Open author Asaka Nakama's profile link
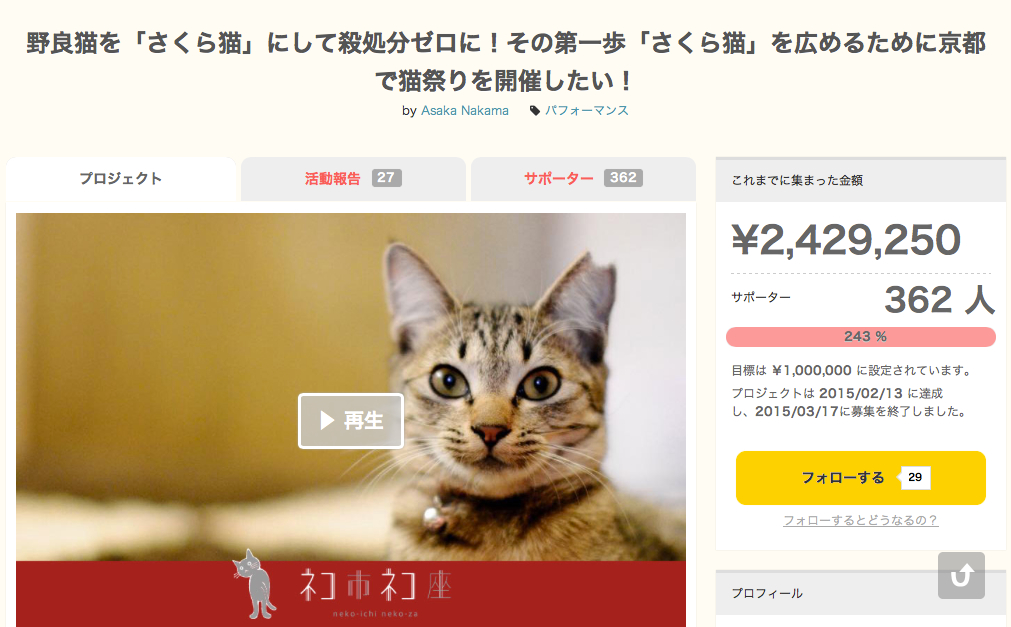The width and height of the screenshot is (1011, 627). pos(464,111)
